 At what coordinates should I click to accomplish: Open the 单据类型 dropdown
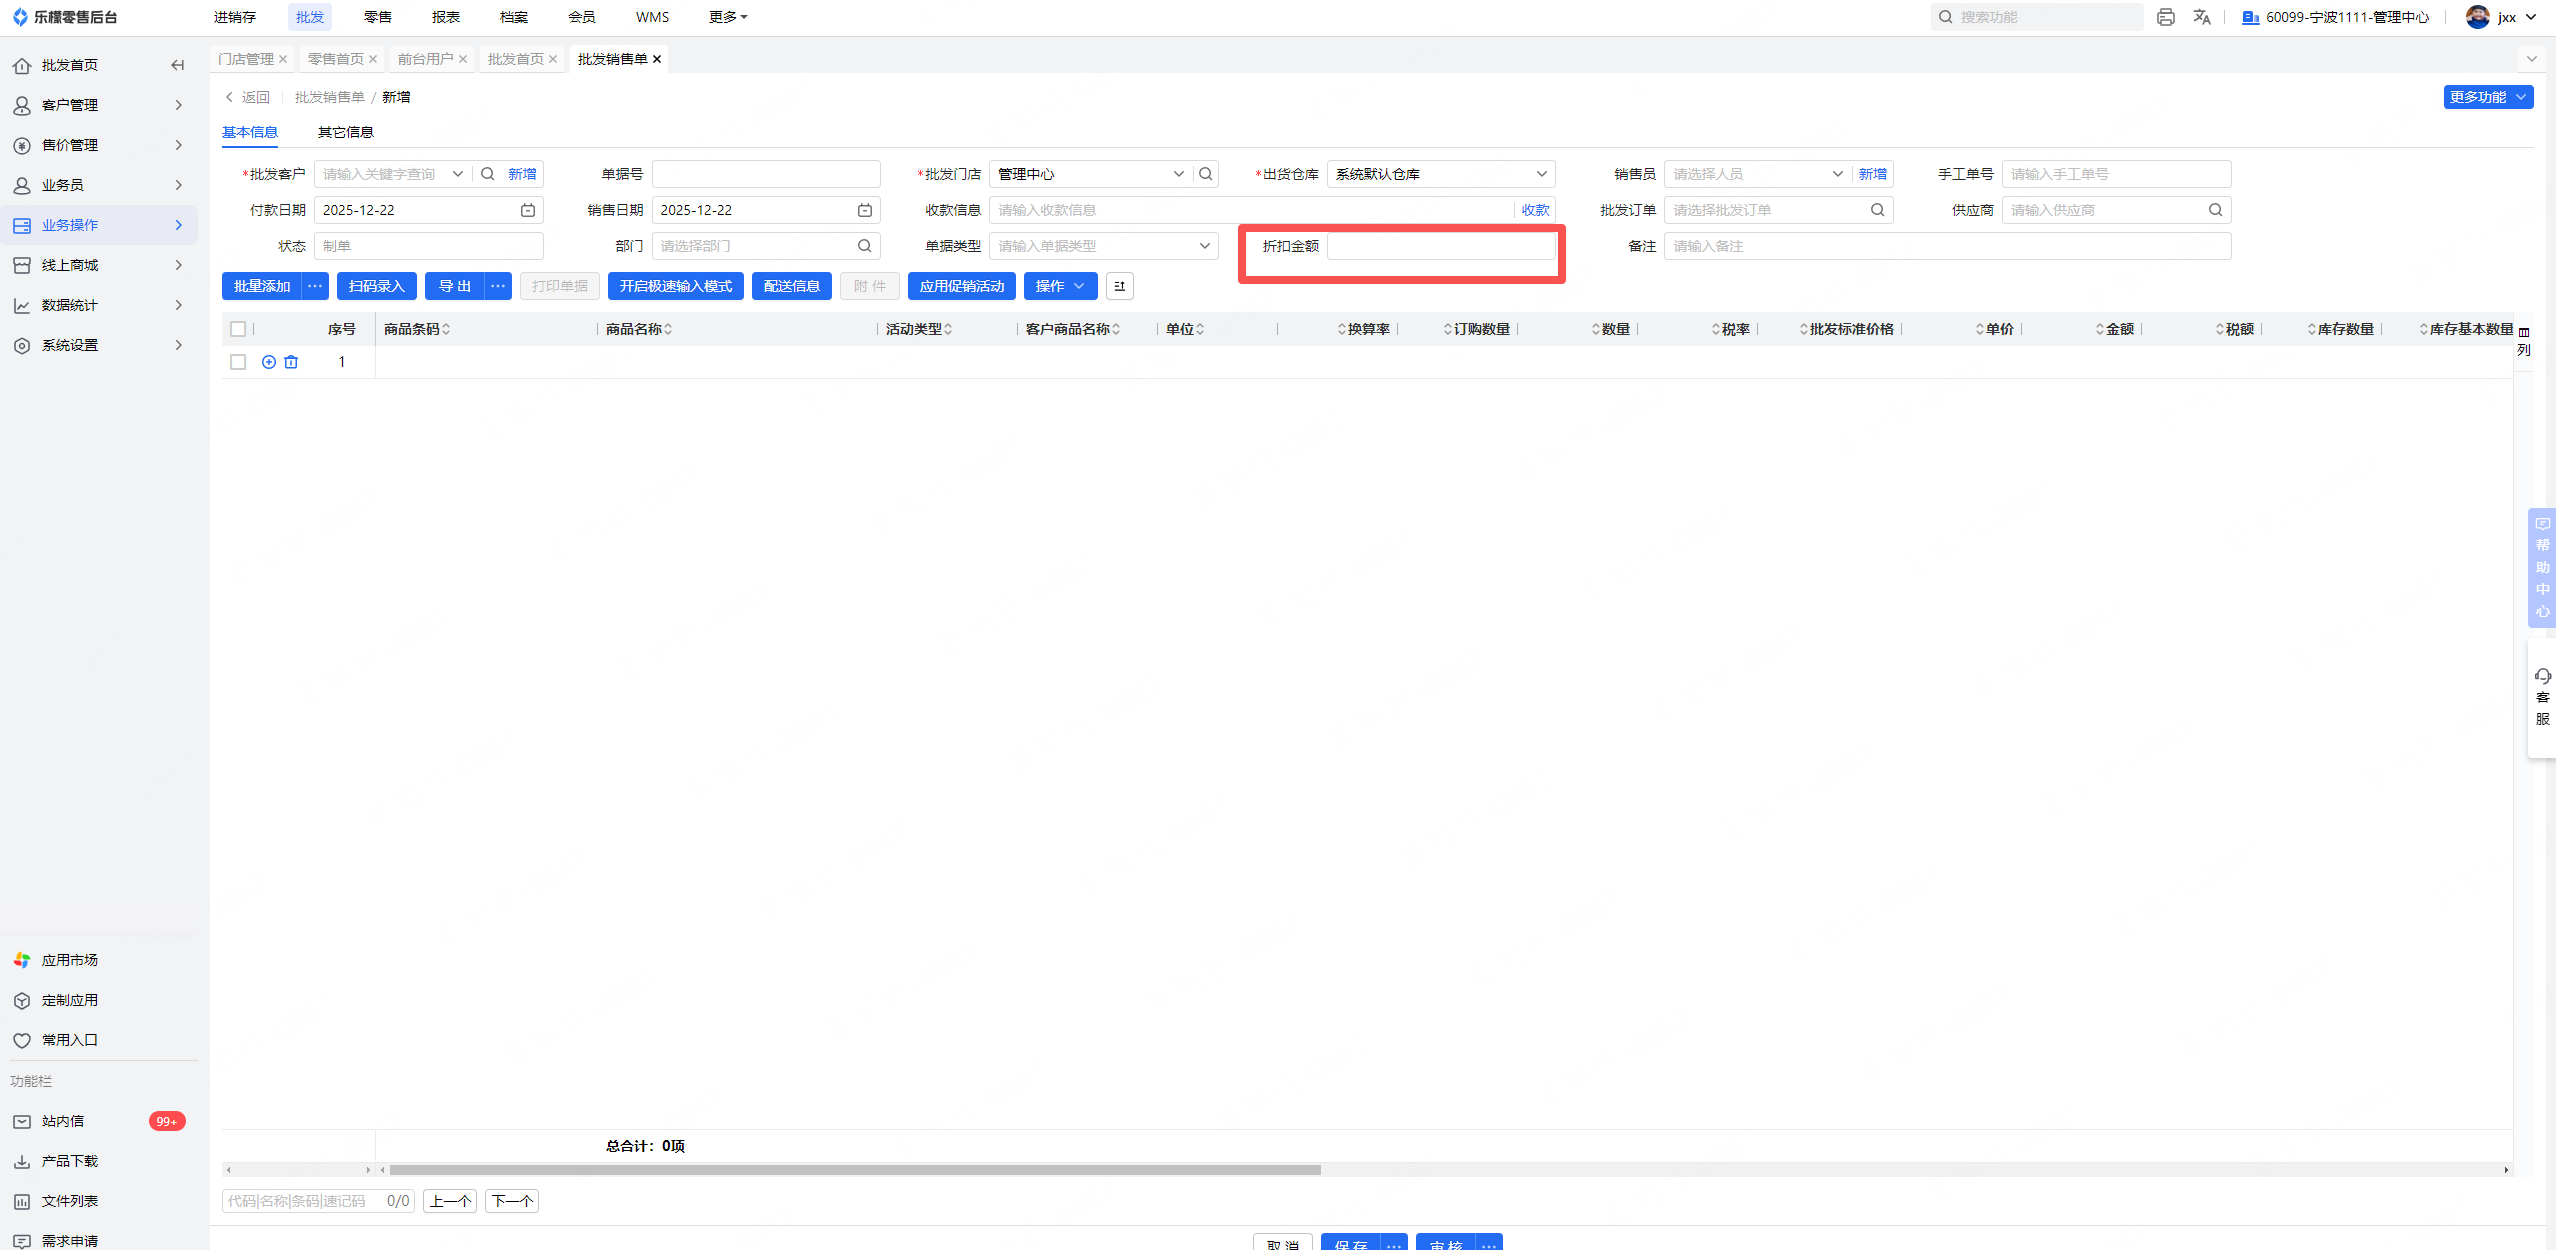point(1204,246)
